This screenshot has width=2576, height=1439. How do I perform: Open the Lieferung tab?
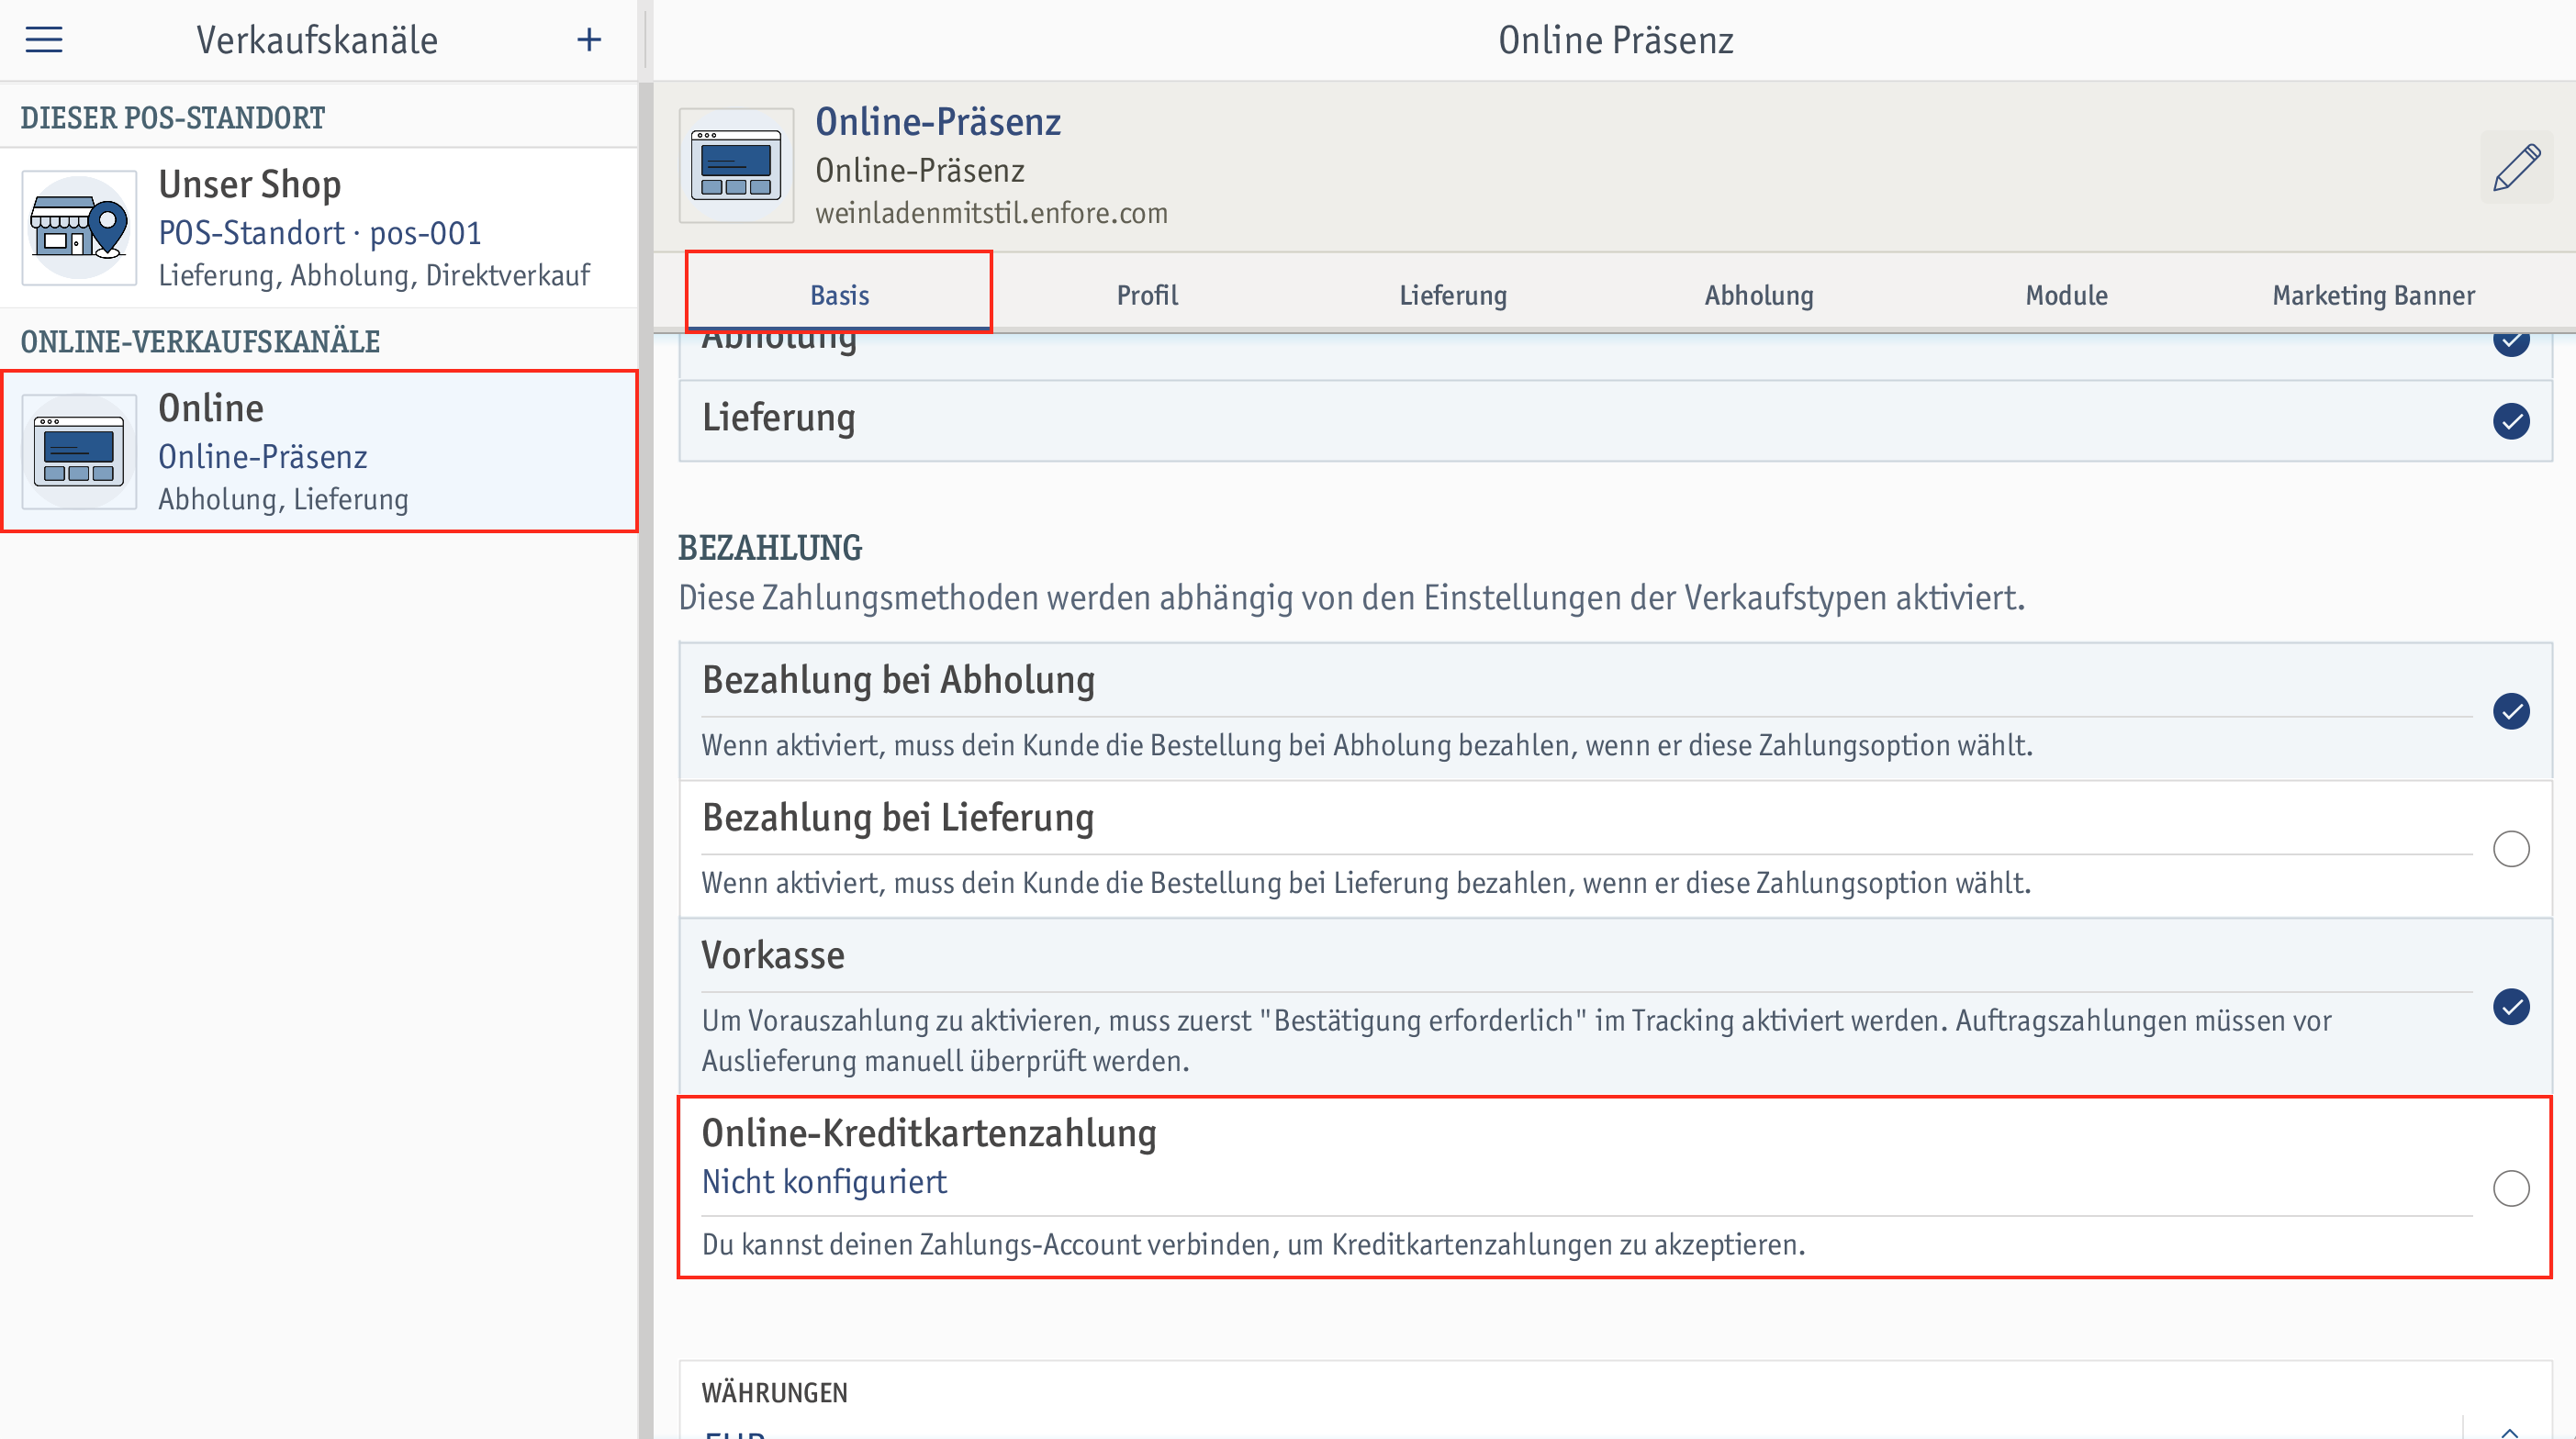tap(1453, 295)
